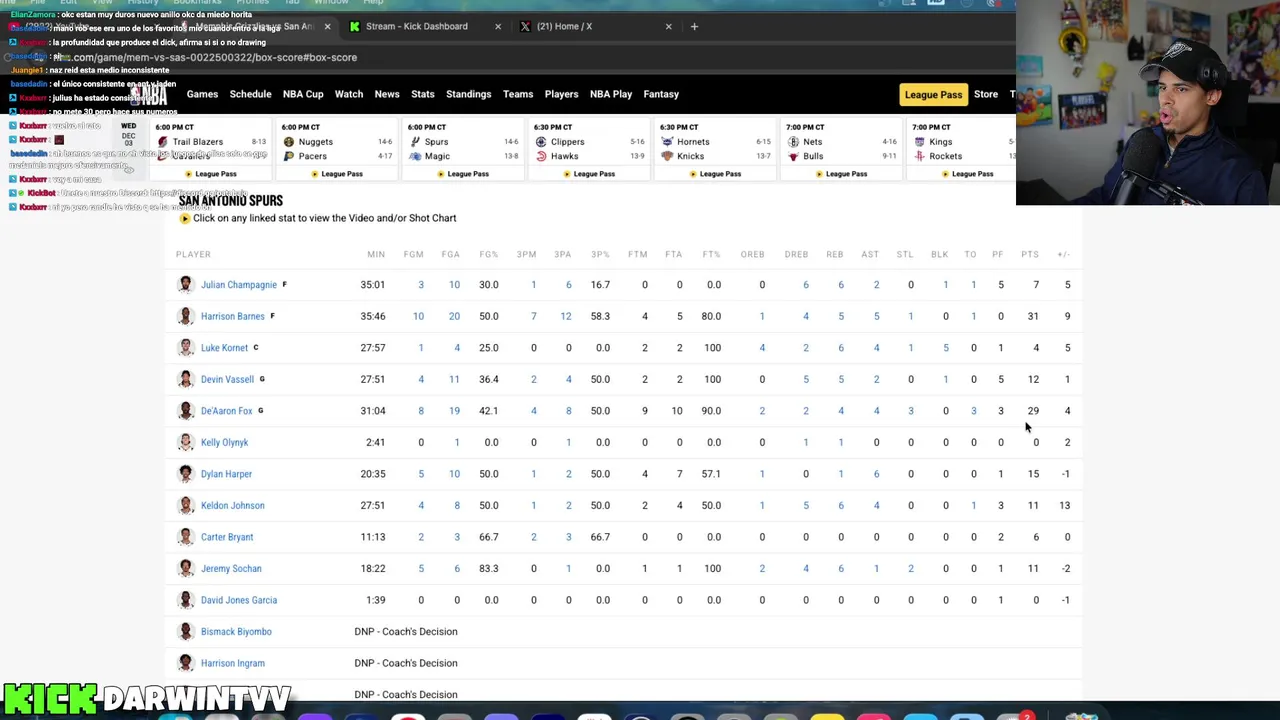Open the Players nav item

561,94
